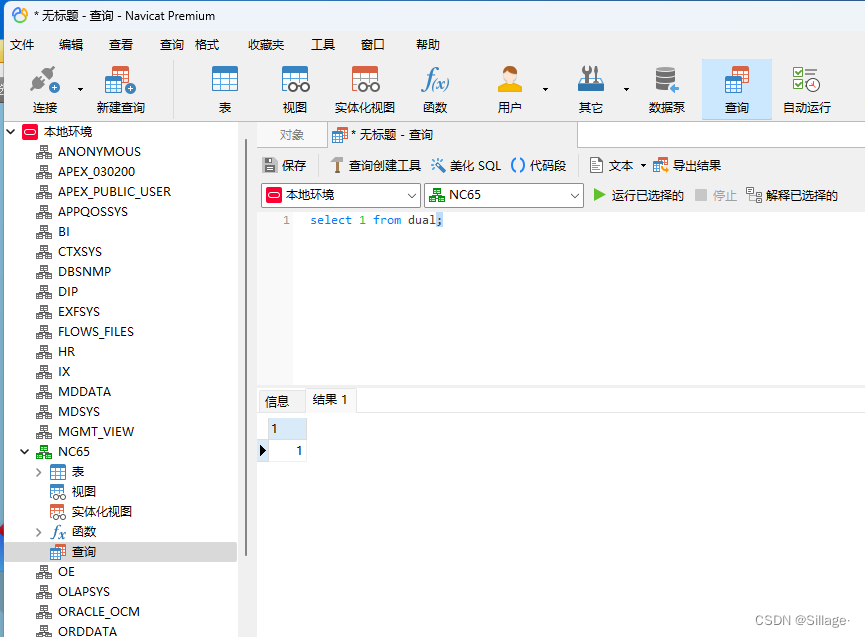Select the 查询 query toolbar icon
This screenshot has width=865, height=637.
coord(736,89)
